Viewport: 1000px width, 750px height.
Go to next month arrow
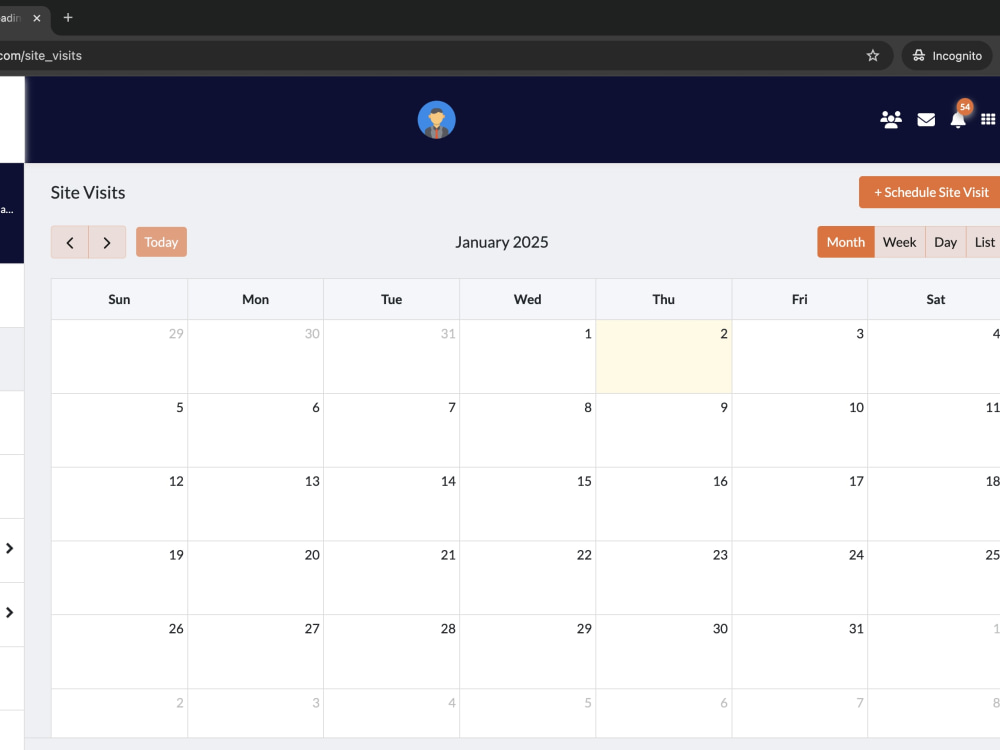pos(107,242)
